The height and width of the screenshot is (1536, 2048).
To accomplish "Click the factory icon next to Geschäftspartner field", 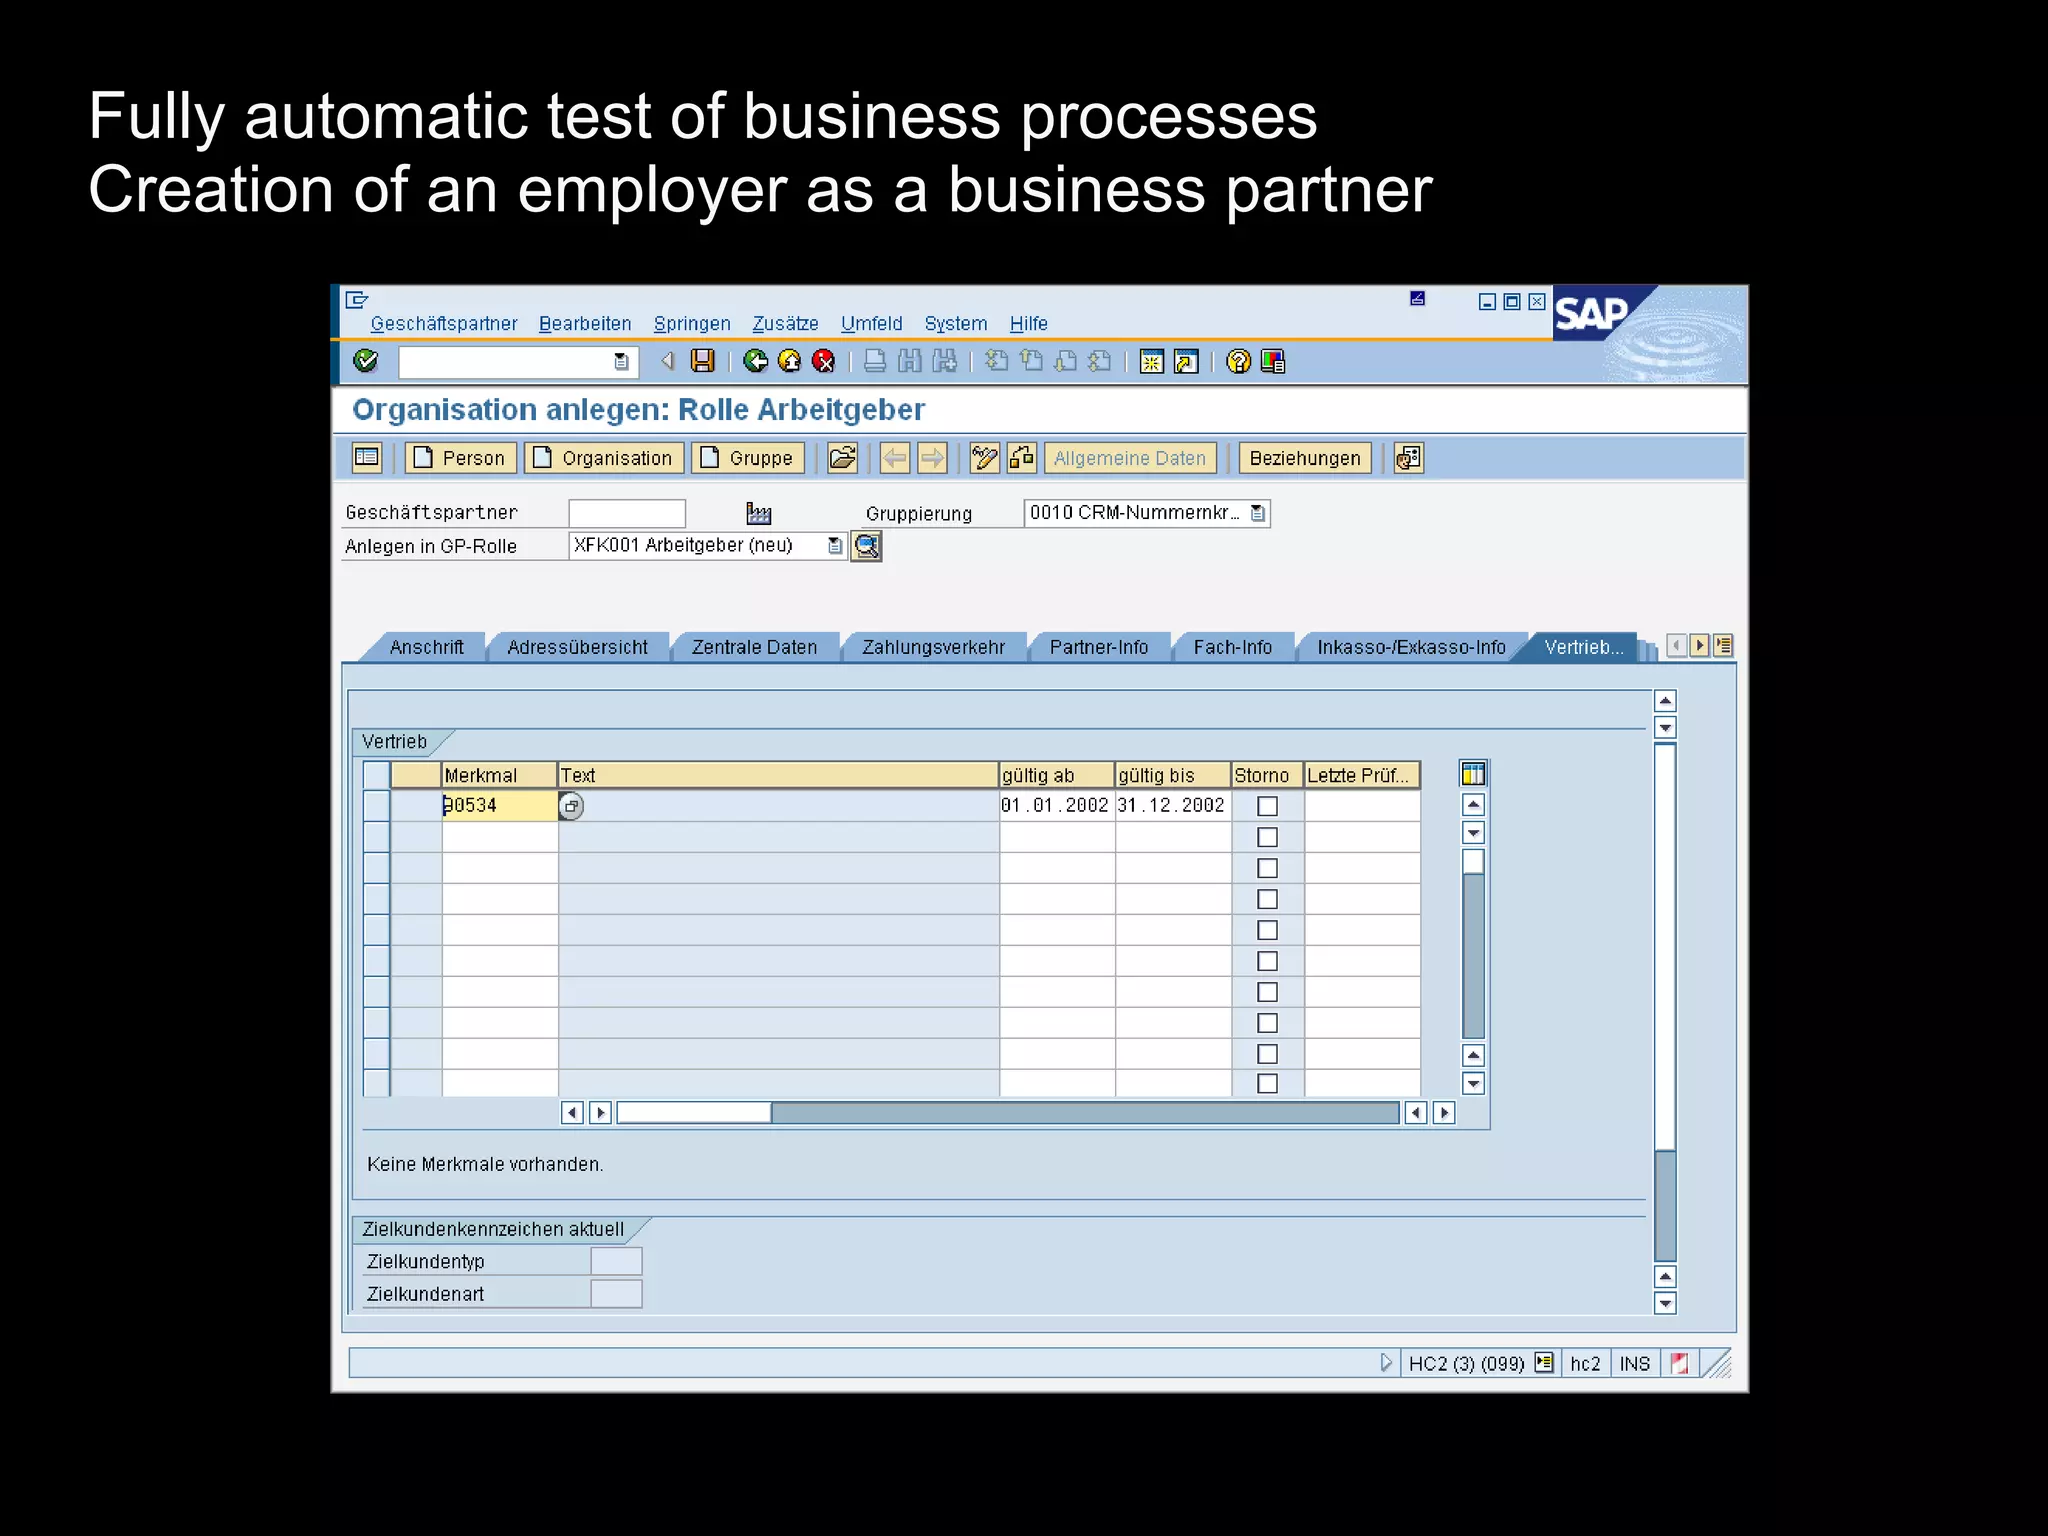I will click(x=759, y=513).
